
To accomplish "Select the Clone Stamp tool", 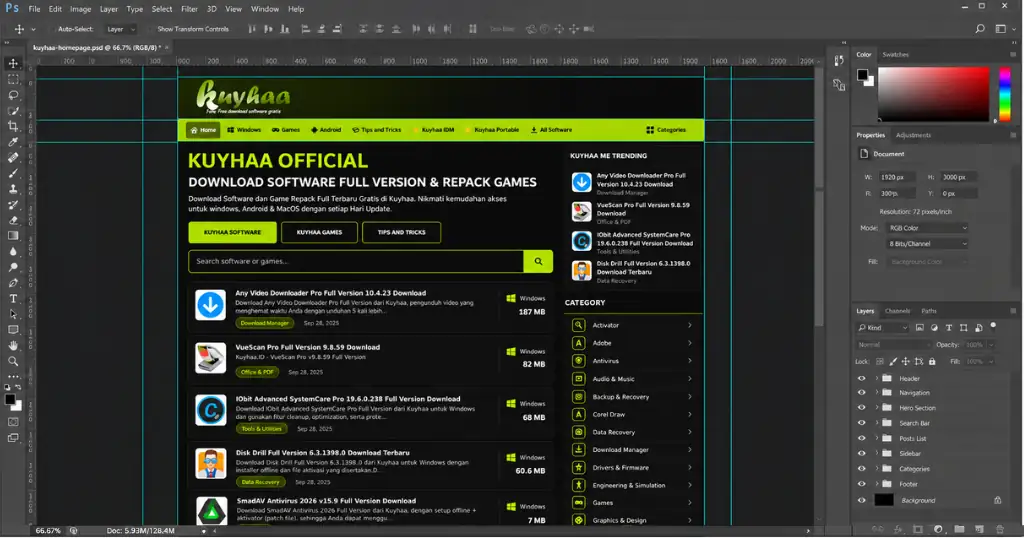I will pyautogui.click(x=13, y=189).
